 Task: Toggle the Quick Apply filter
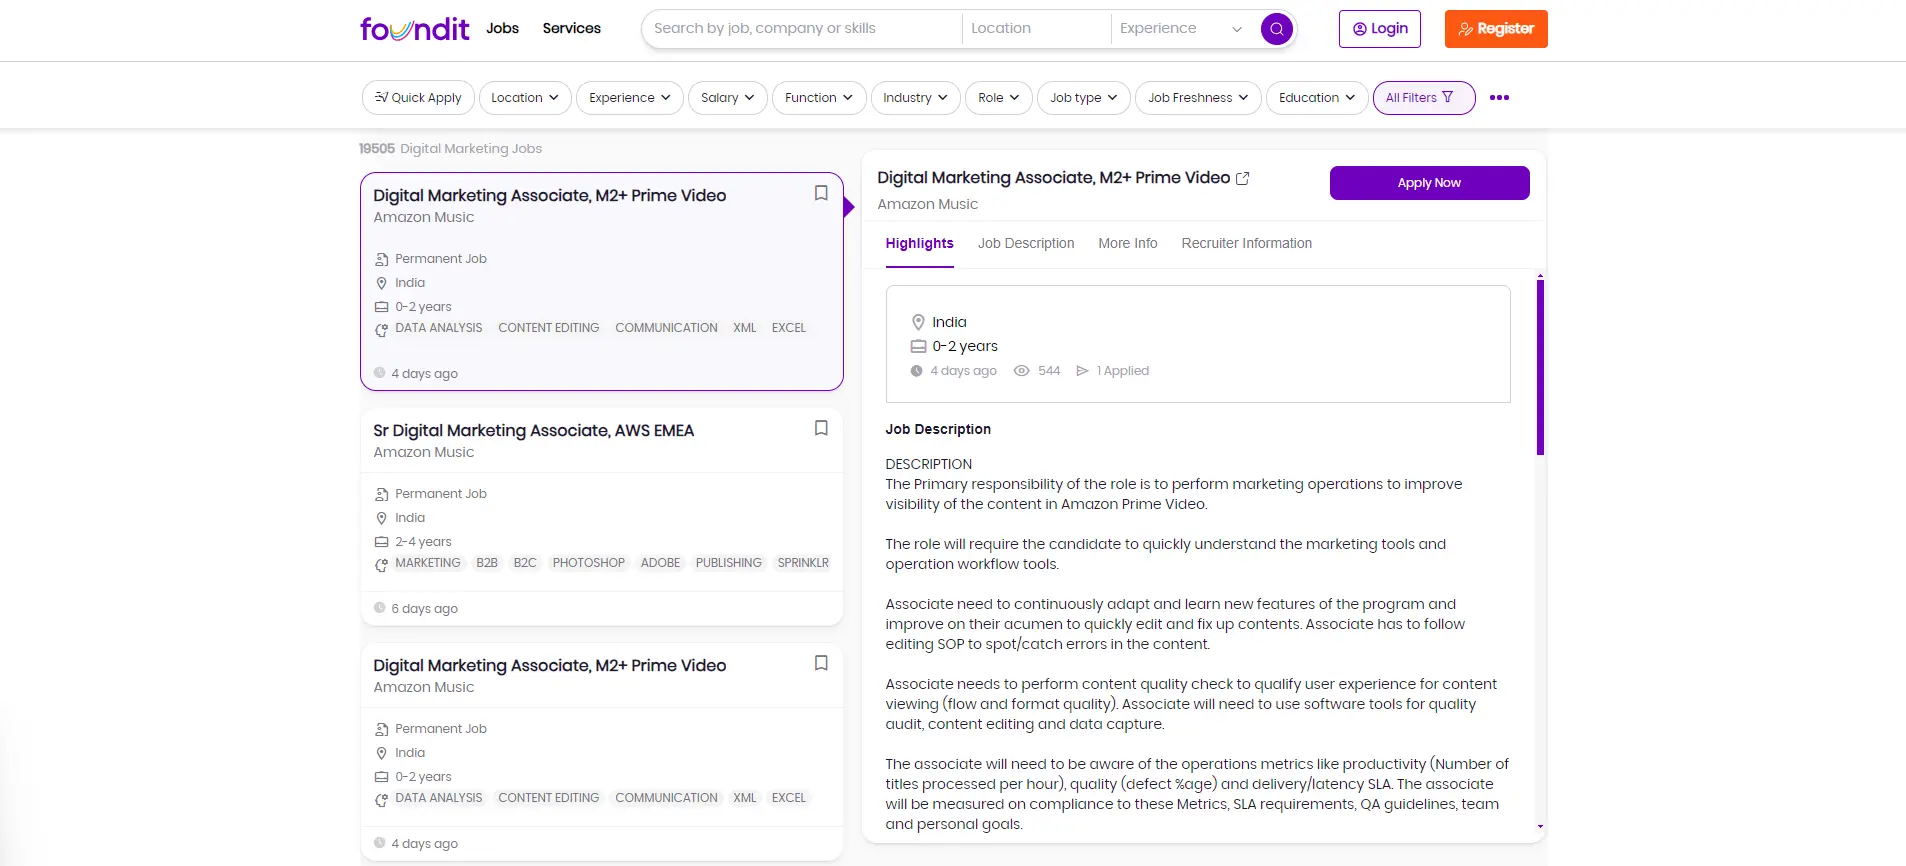click(x=418, y=98)
